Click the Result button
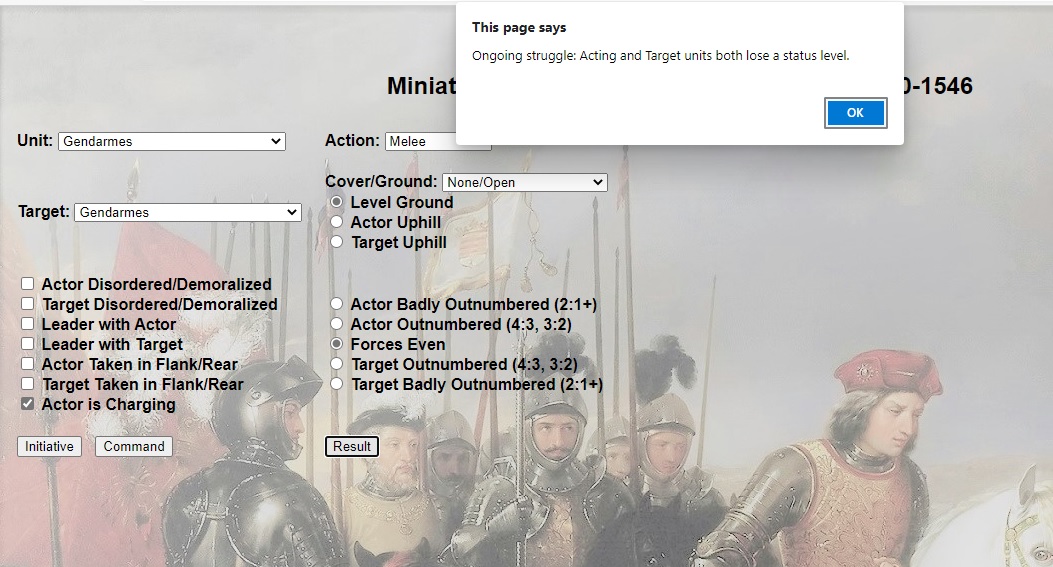1053x567 pixels. tap(352, 446)
